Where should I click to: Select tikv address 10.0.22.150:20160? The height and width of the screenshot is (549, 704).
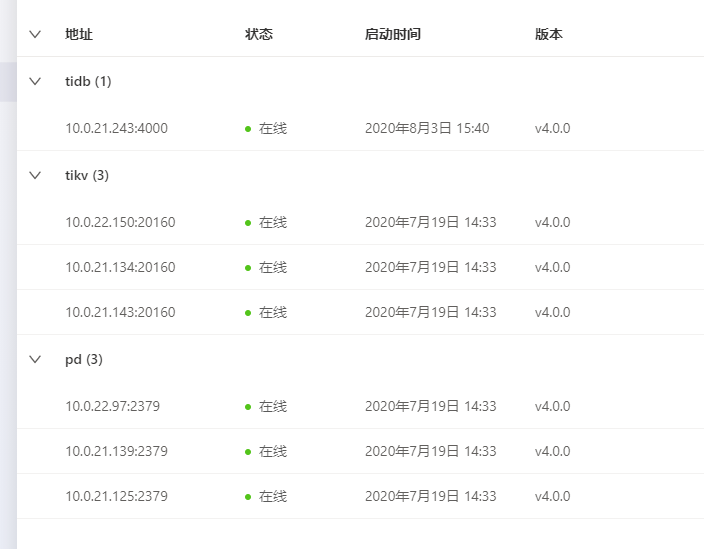coord(120,222)
